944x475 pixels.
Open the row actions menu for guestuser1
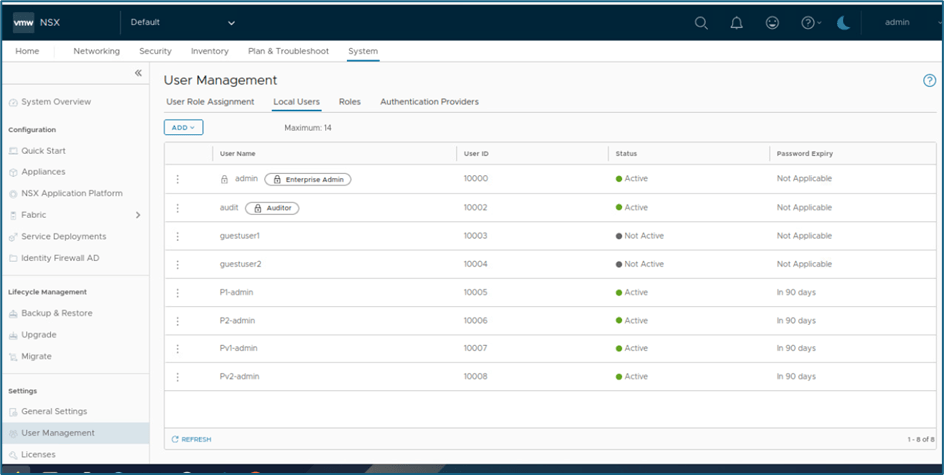coord(177,236)
